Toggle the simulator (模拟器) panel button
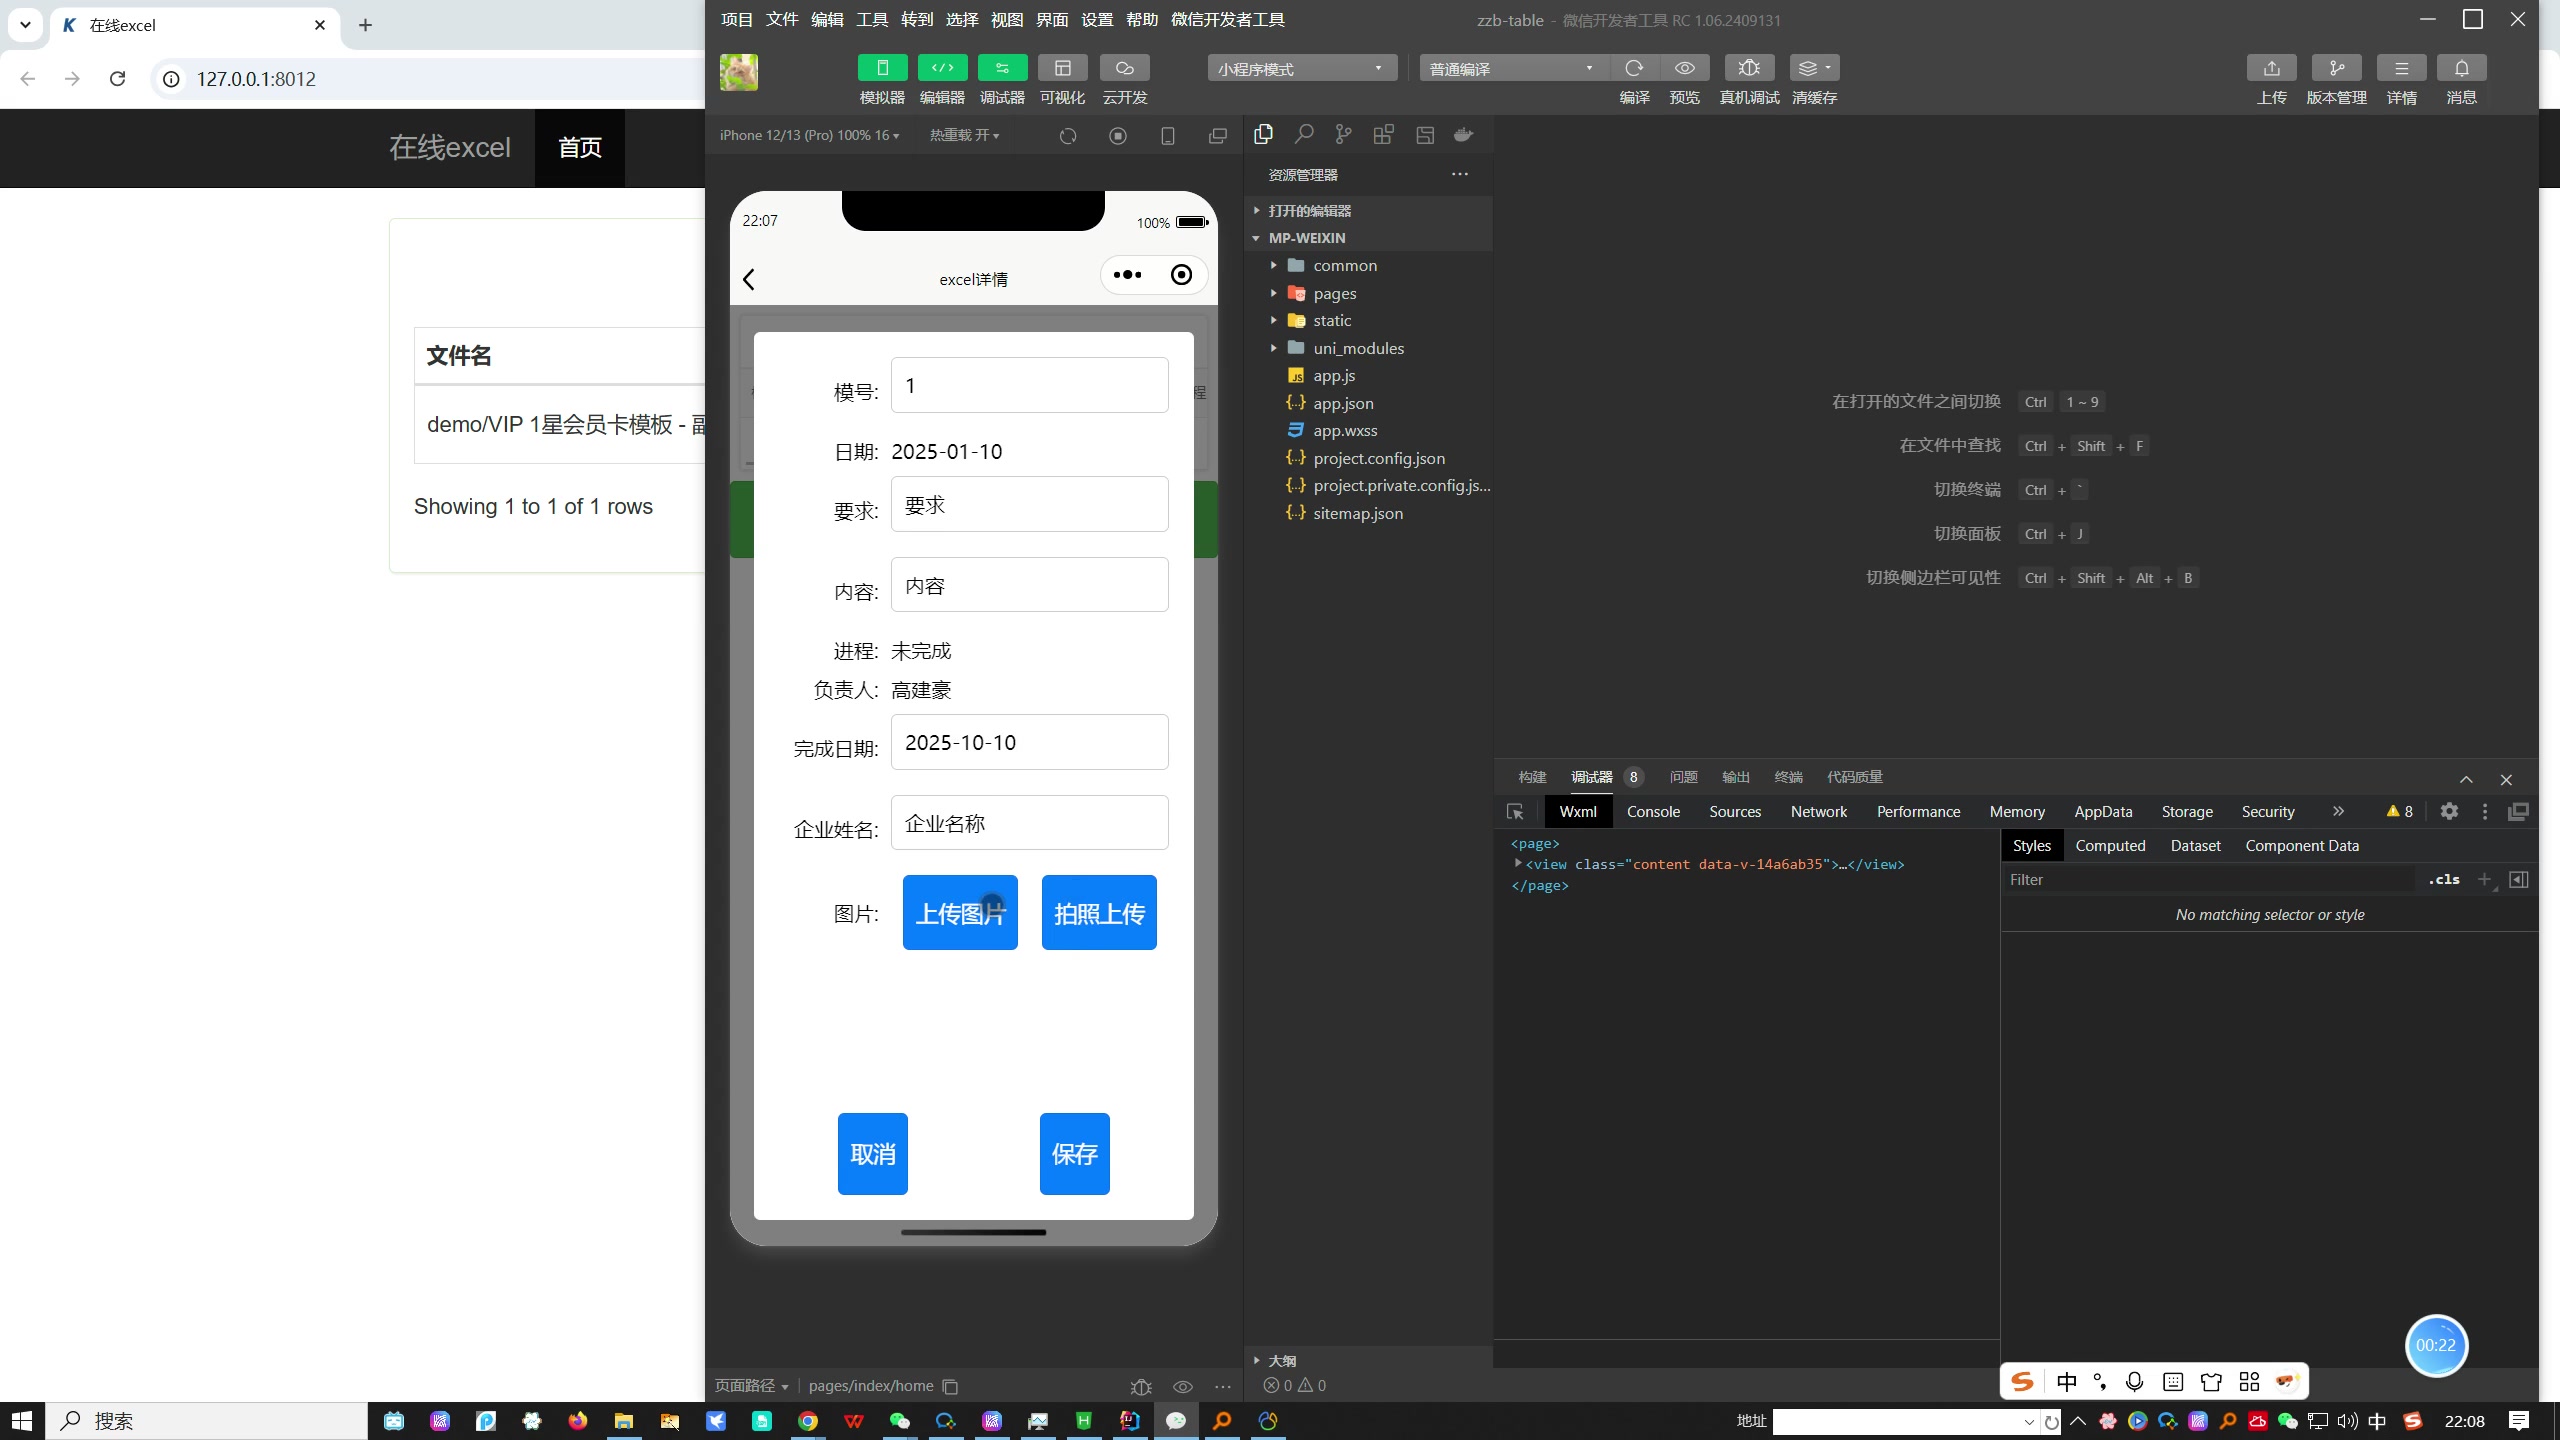 tap(882, 68)
